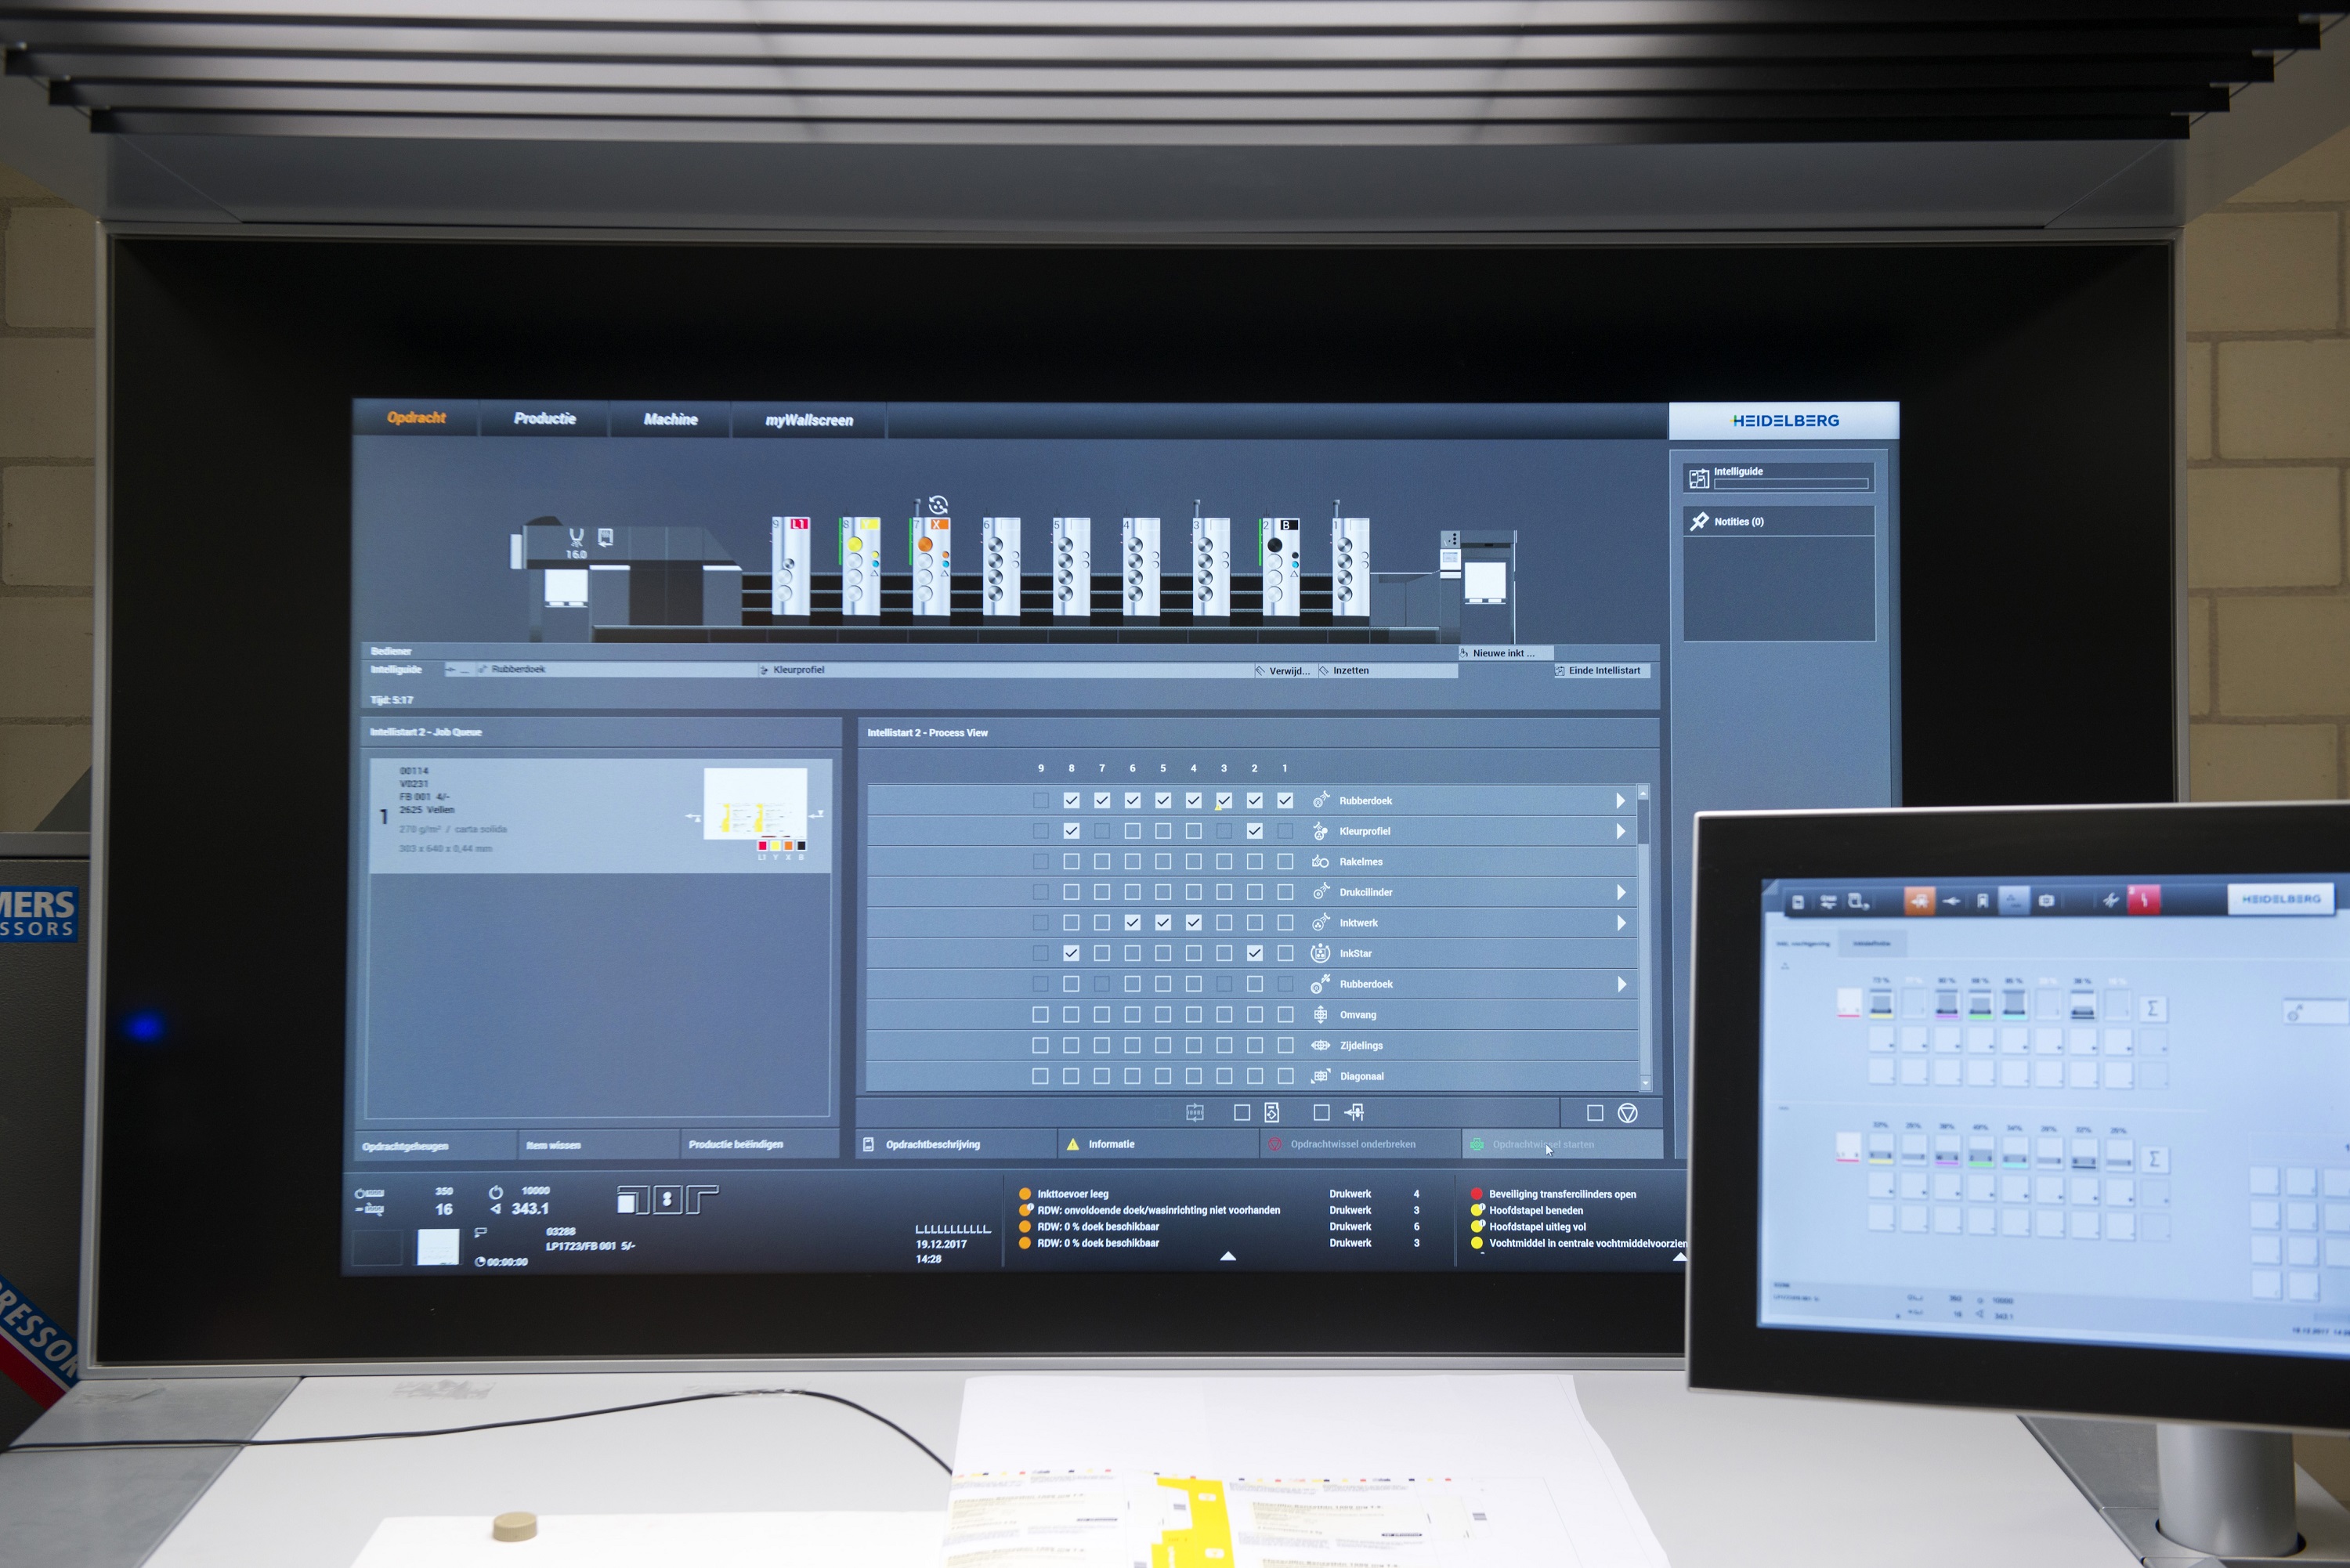Open the Opdracht tab
Viewport: 2350px width, 1568px height.
click(416, 417)
